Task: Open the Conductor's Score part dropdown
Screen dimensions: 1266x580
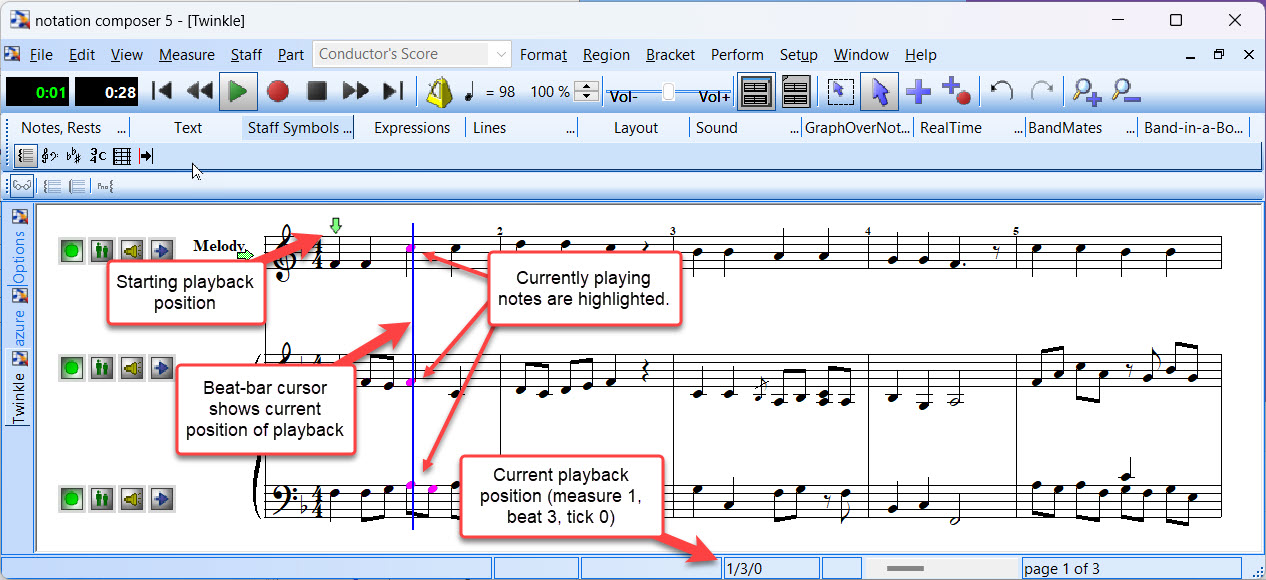Action: [x=501, y=54]
